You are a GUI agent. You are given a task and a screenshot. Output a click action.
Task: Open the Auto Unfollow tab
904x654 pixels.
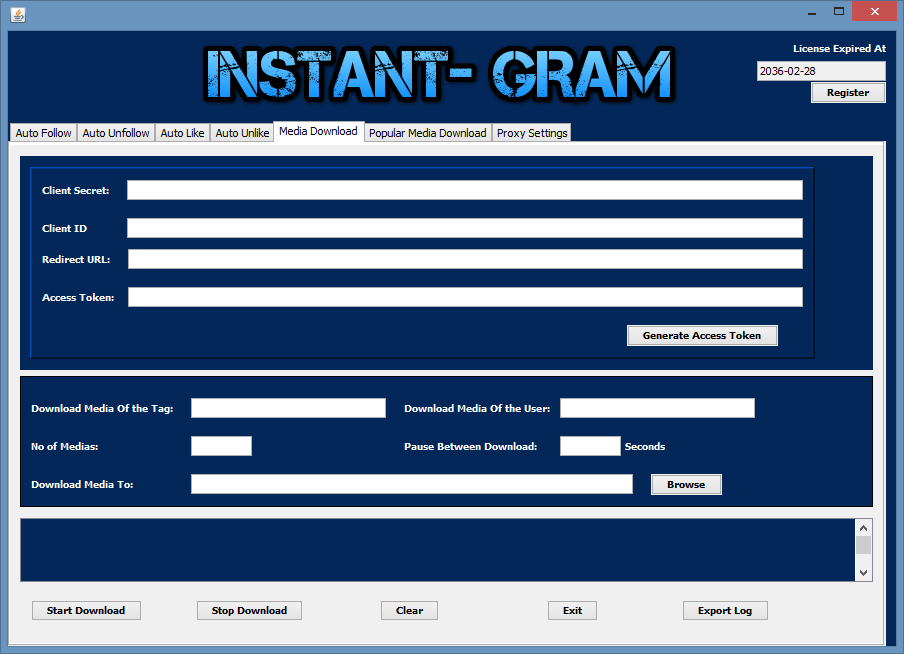[x=116, y=133]
